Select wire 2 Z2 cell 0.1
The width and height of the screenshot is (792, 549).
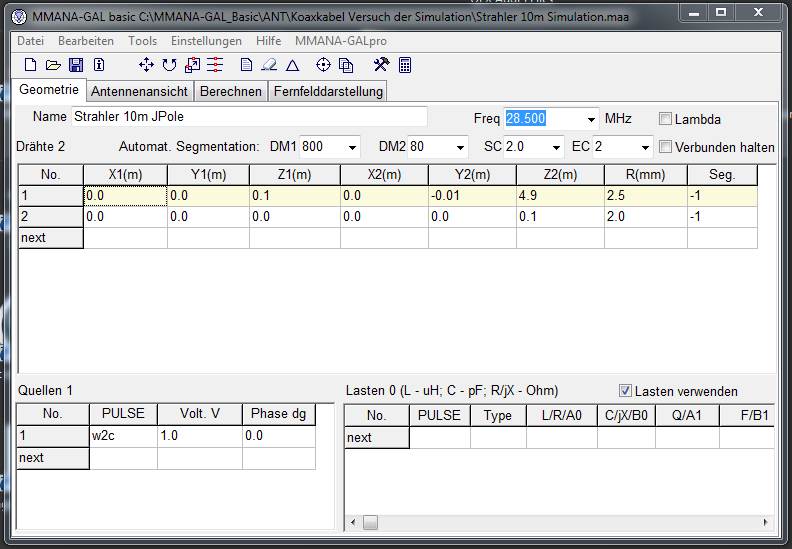(x=560, y=217)
